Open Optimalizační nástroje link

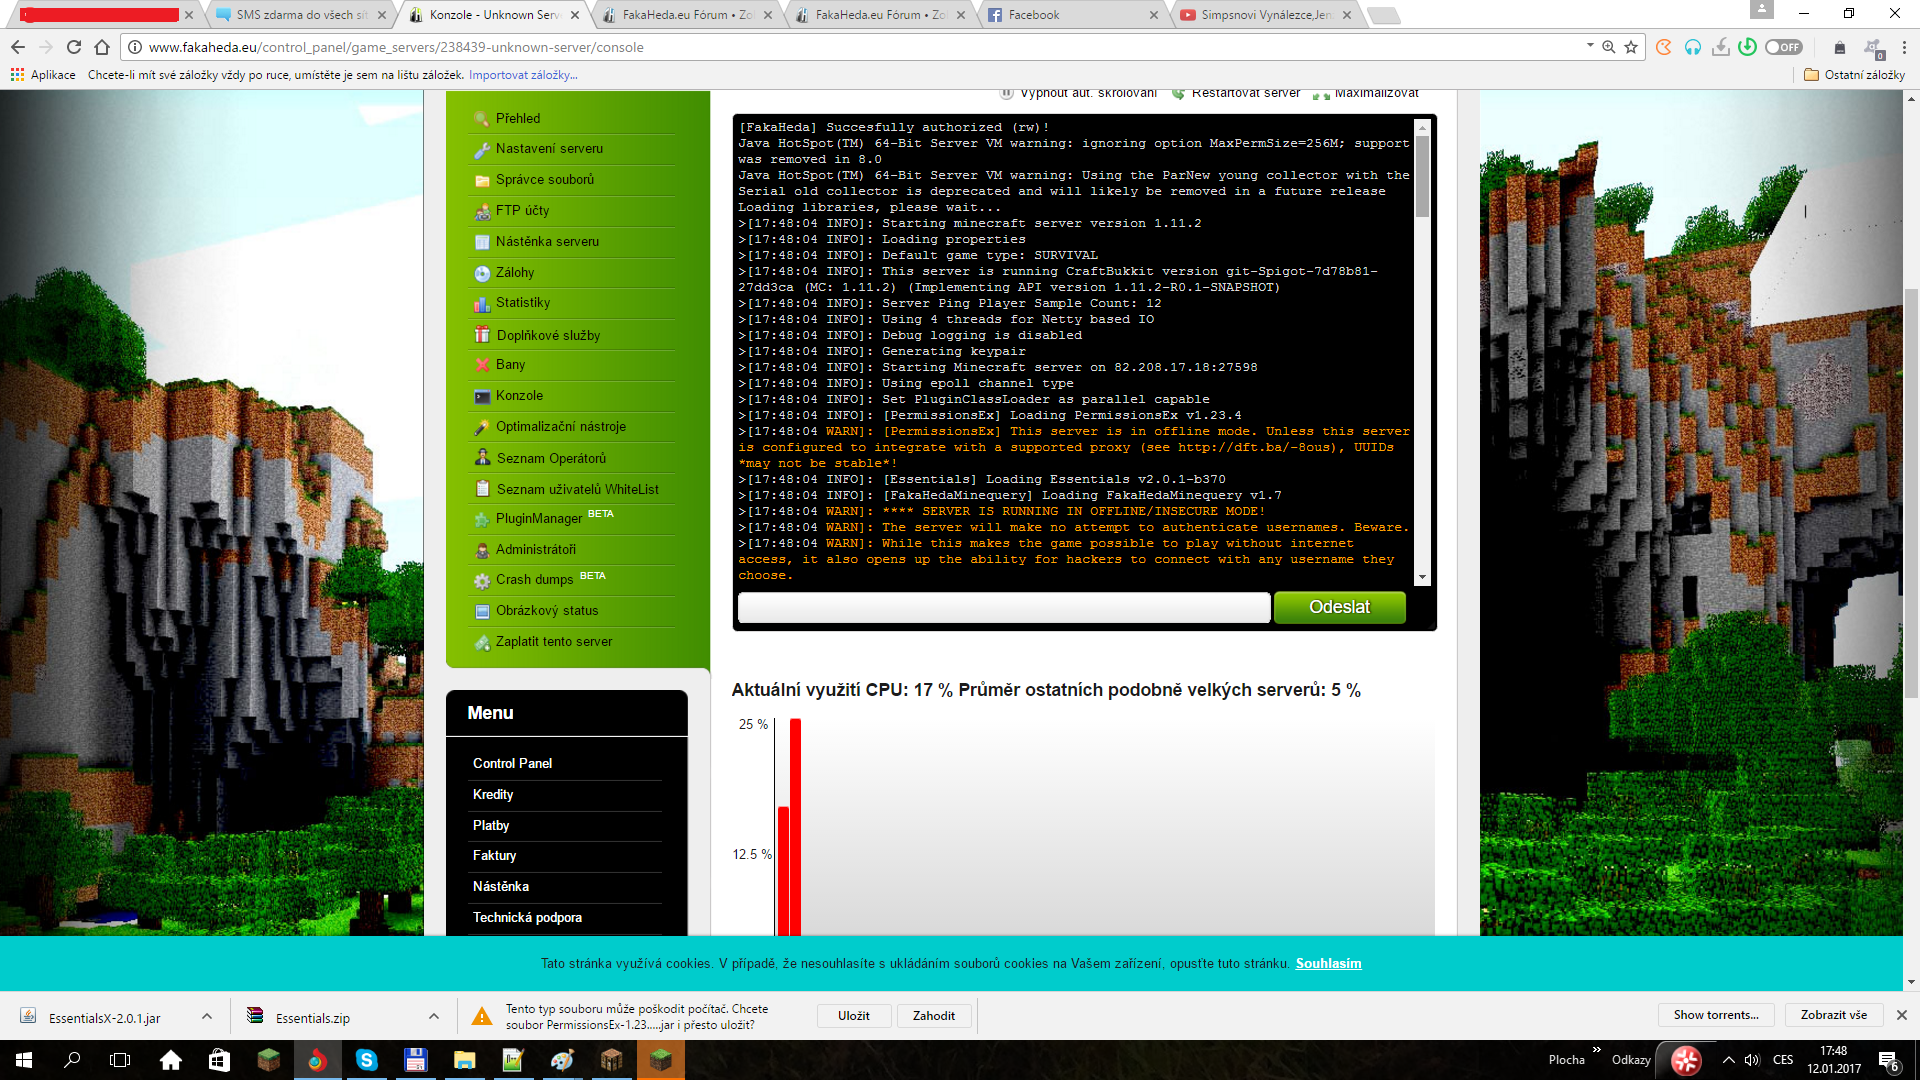coord(561,427)
